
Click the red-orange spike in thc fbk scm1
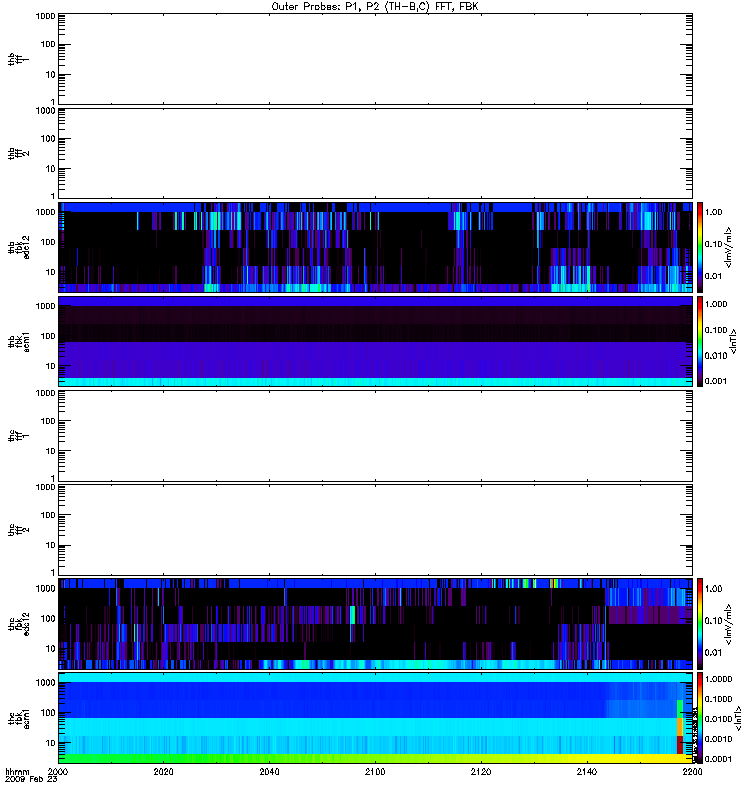click(x=680, y=736)
